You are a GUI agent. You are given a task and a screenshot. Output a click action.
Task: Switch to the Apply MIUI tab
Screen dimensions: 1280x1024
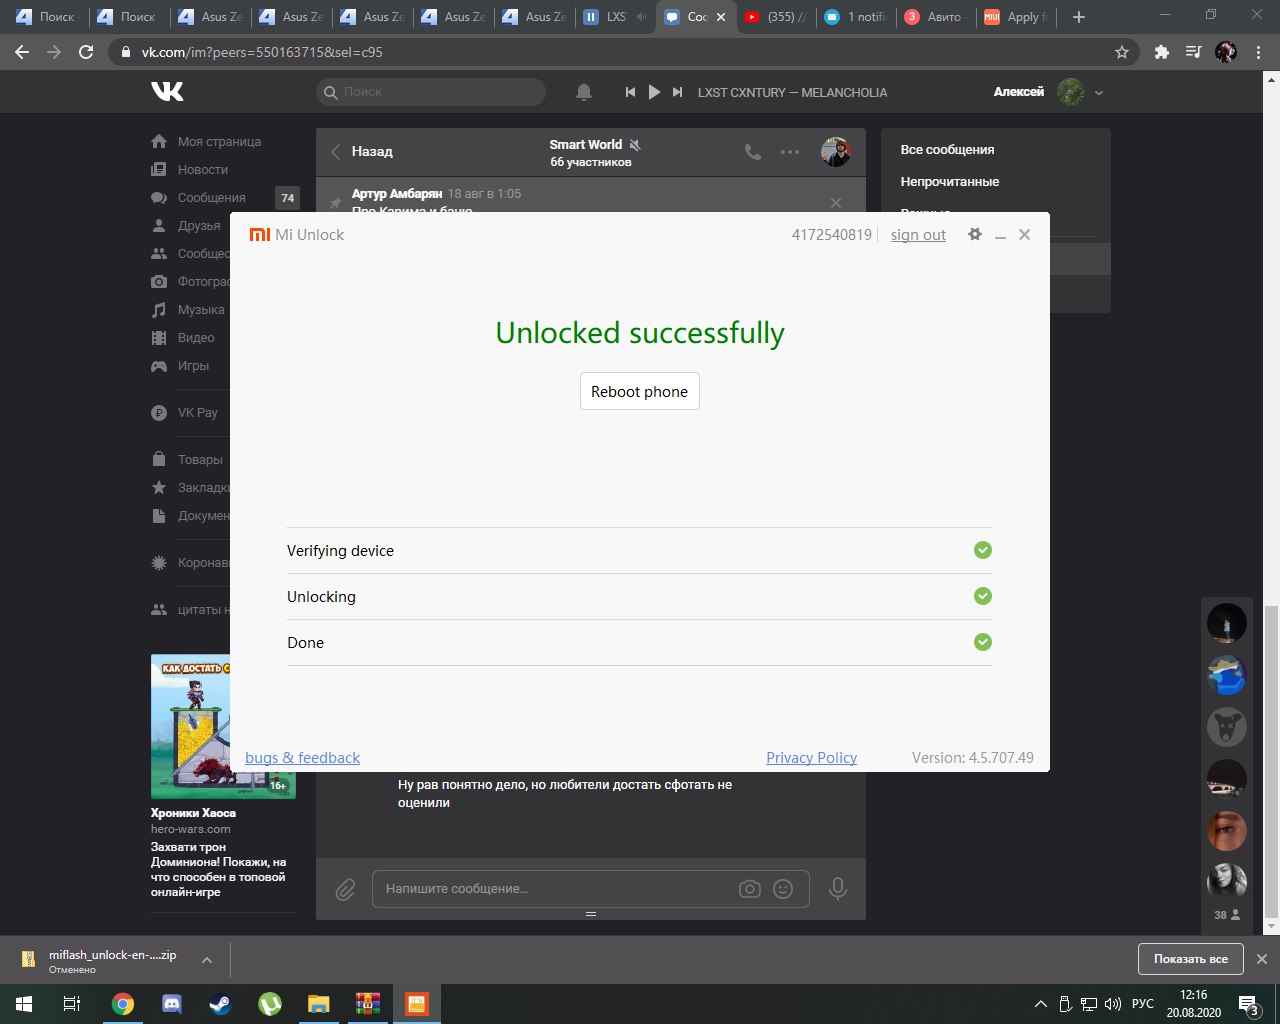(x=1016, y=17)
